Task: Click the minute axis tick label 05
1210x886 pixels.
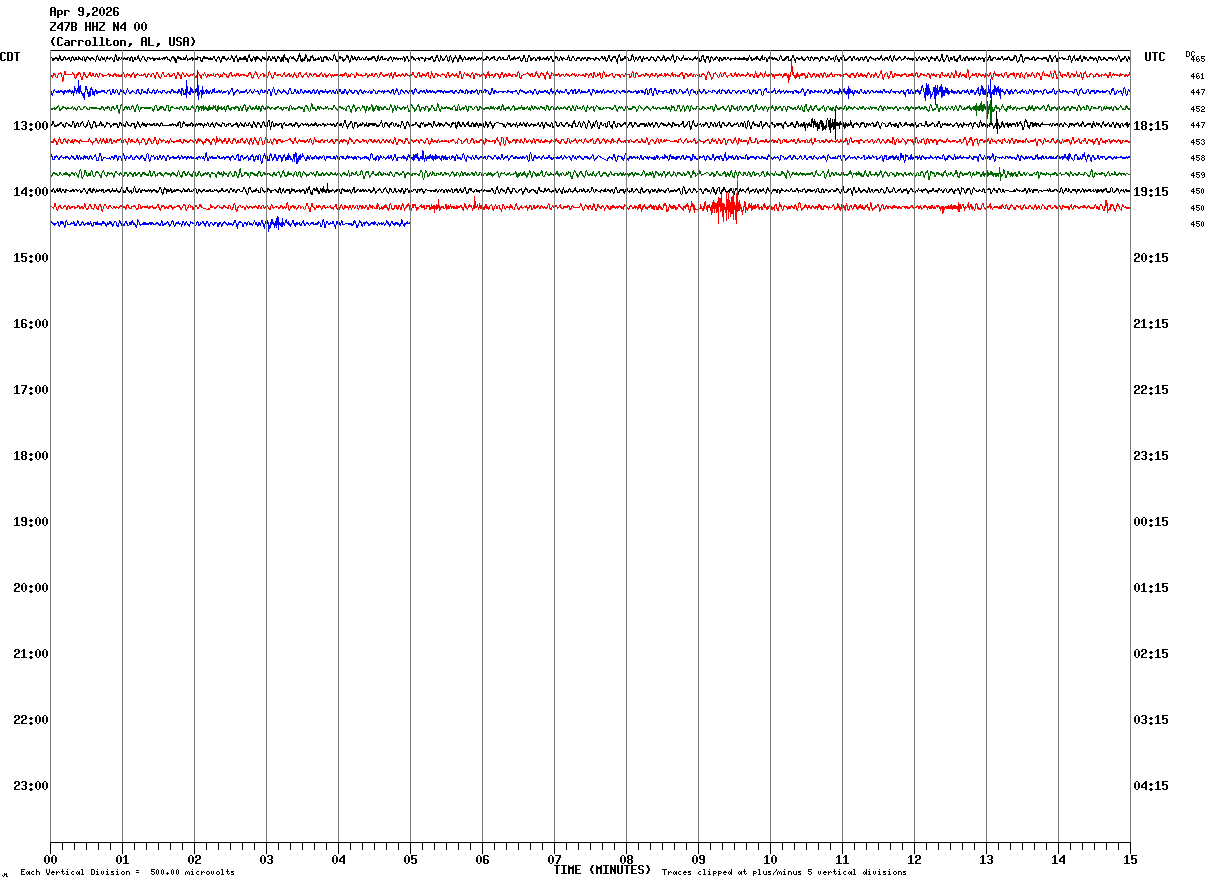Action: [410, 859]
